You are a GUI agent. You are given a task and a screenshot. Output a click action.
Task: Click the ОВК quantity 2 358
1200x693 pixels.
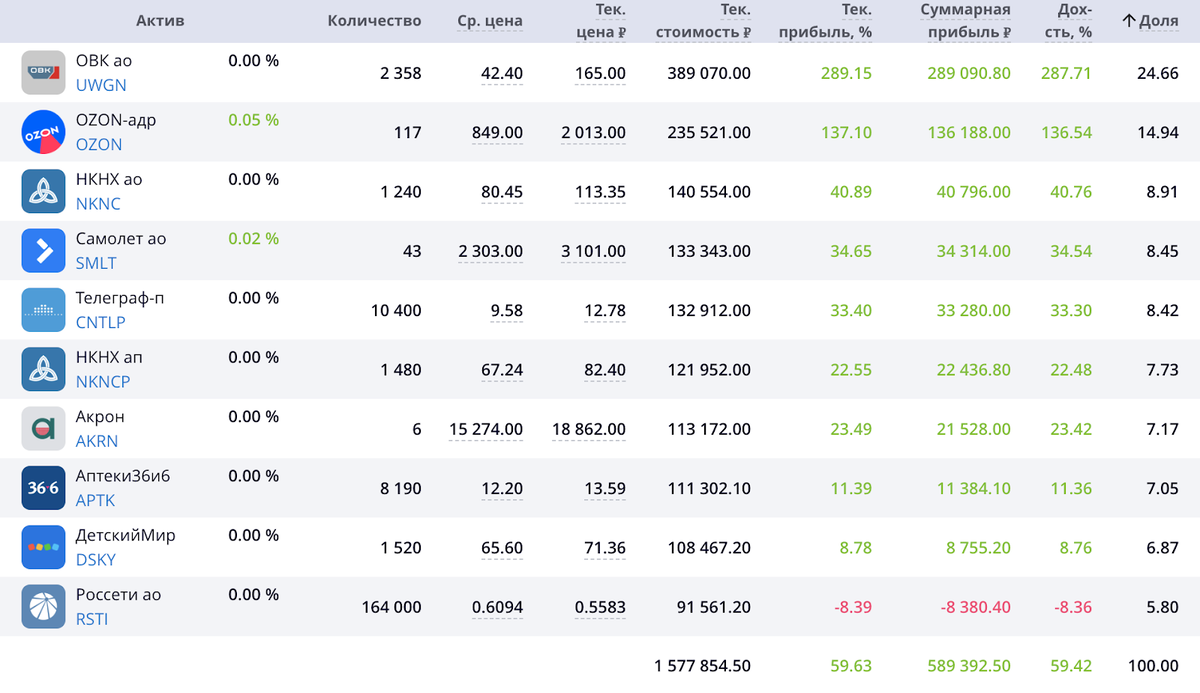[x=401, y=73]
